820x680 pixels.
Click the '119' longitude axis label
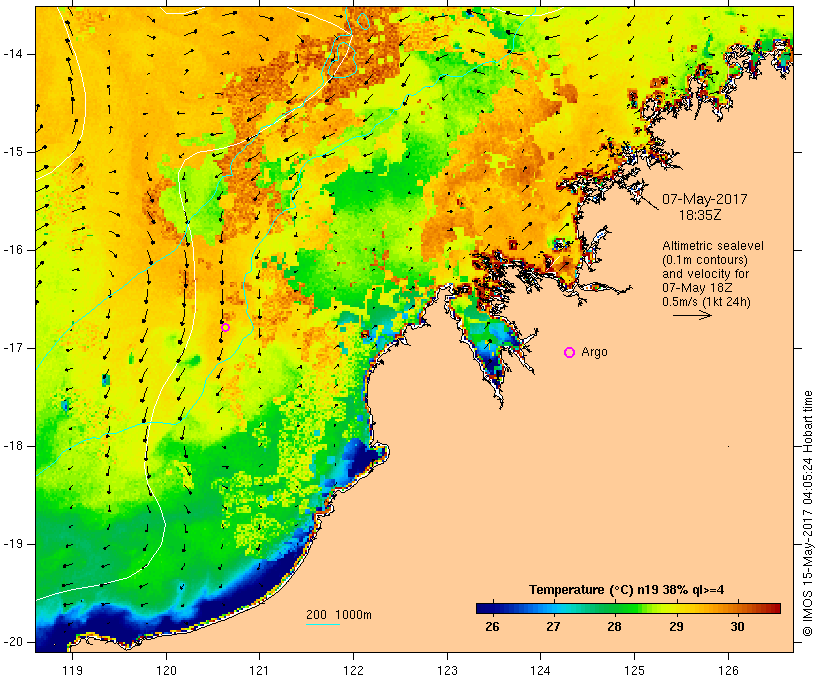tap(72, 670)
